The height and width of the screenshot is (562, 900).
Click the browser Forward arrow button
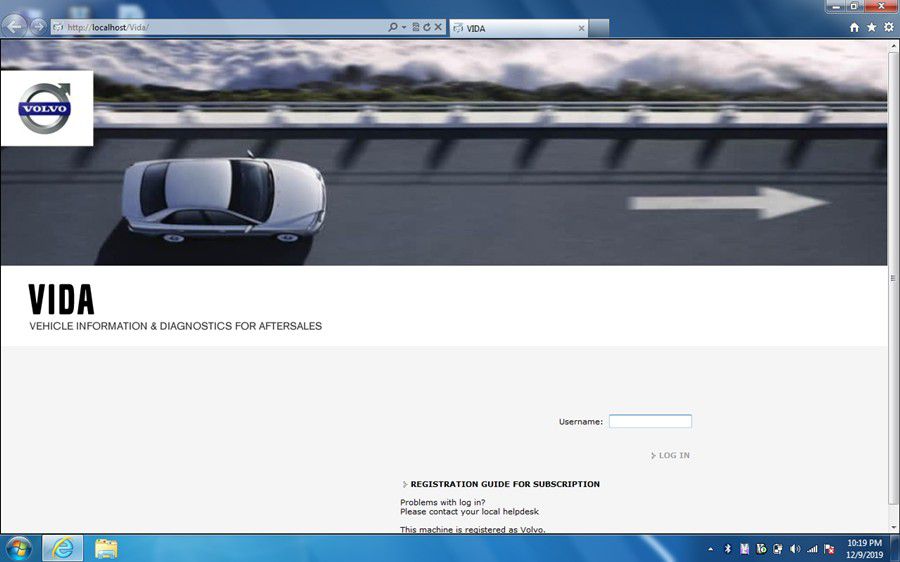coord(38,27)
